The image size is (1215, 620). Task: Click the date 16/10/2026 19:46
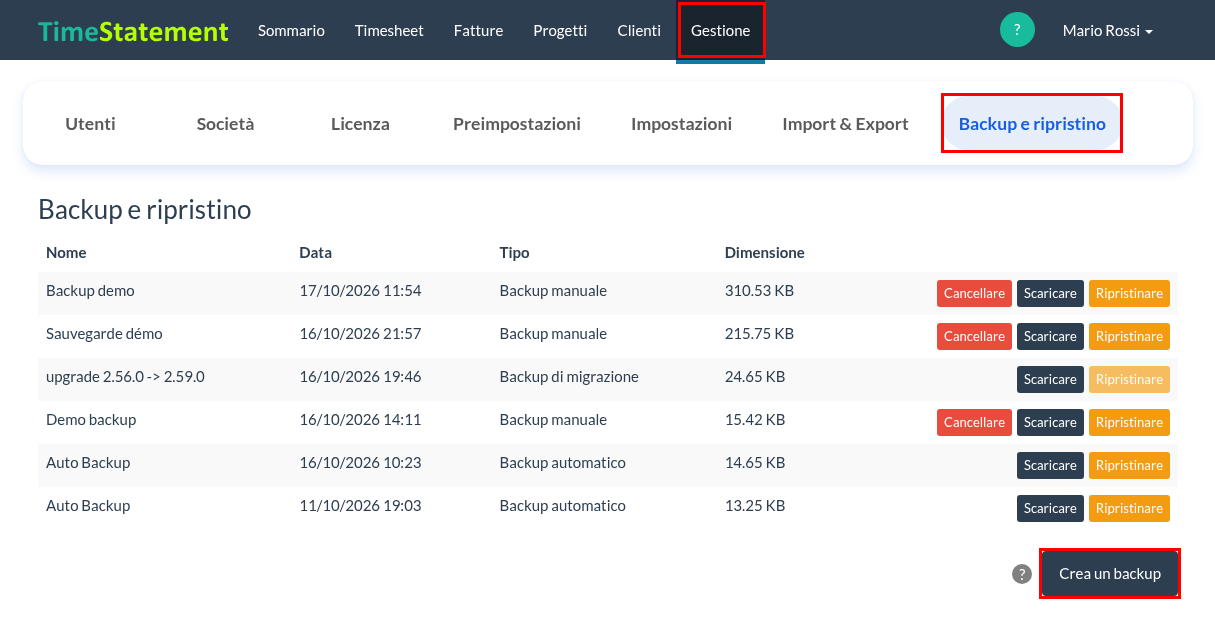(x=360, y=377)
